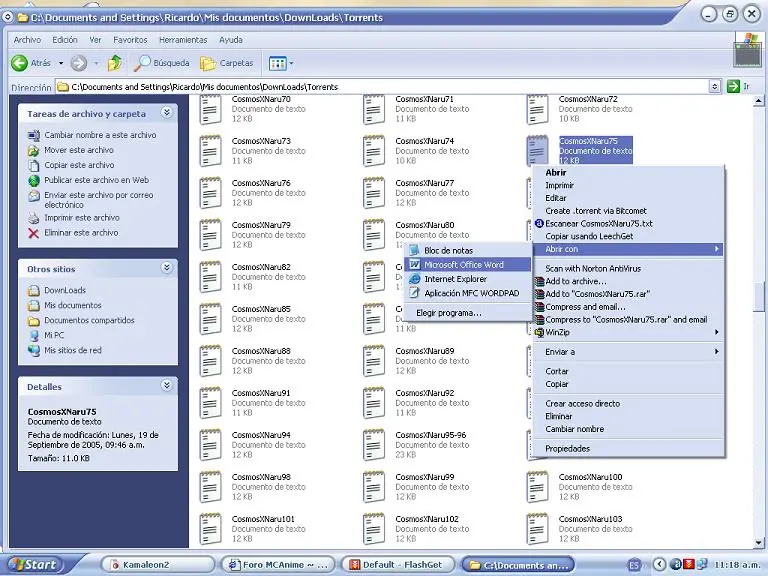This screenshot has width=768, height=576.
Task: Click the green Atrás back arrow
Action: 20,63
